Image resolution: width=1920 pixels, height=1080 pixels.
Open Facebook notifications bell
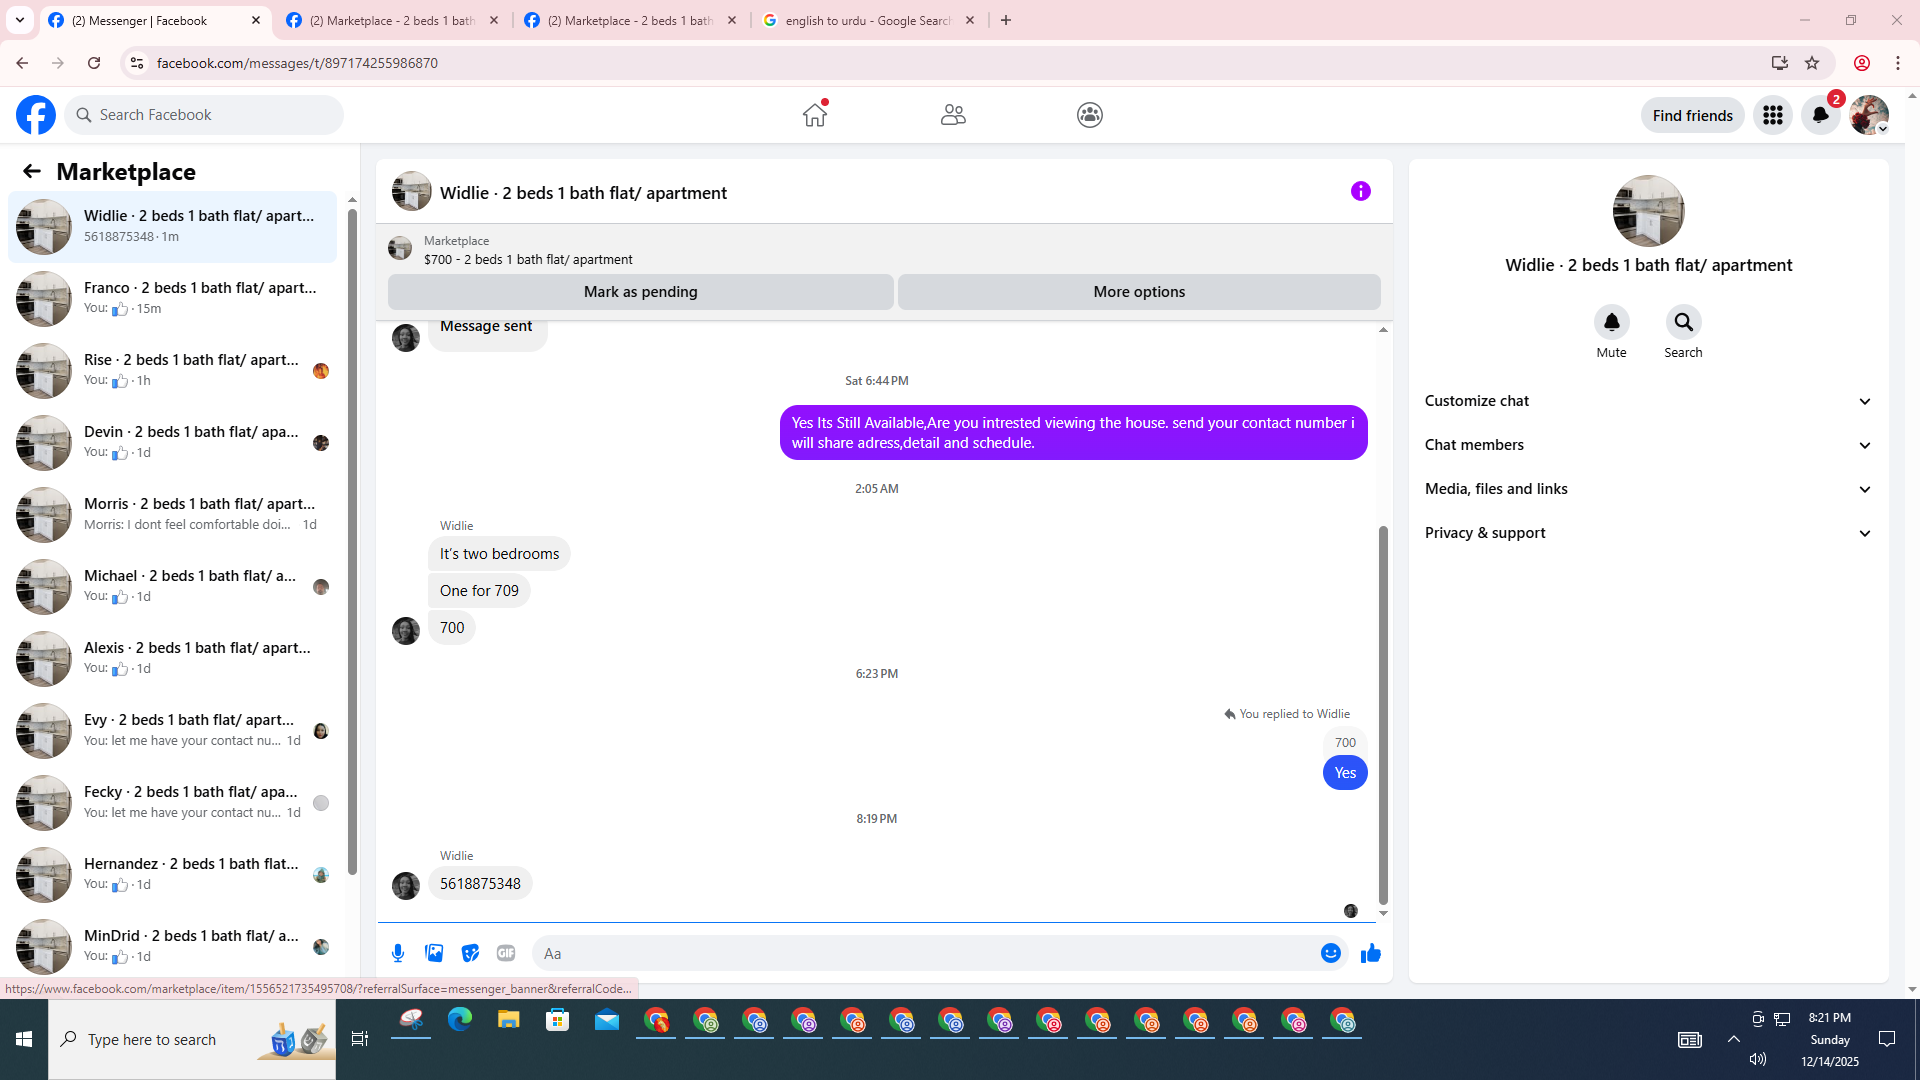coord(1820,115)
